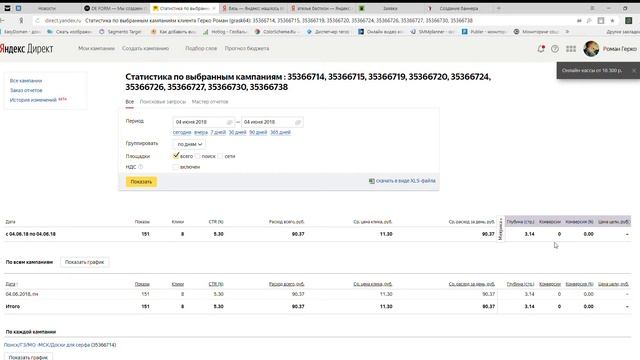Expand the bookmarks overflow chevron
The width and height of the screenshot is (640, 360).
pyautogui.click(x=567, y=31)
